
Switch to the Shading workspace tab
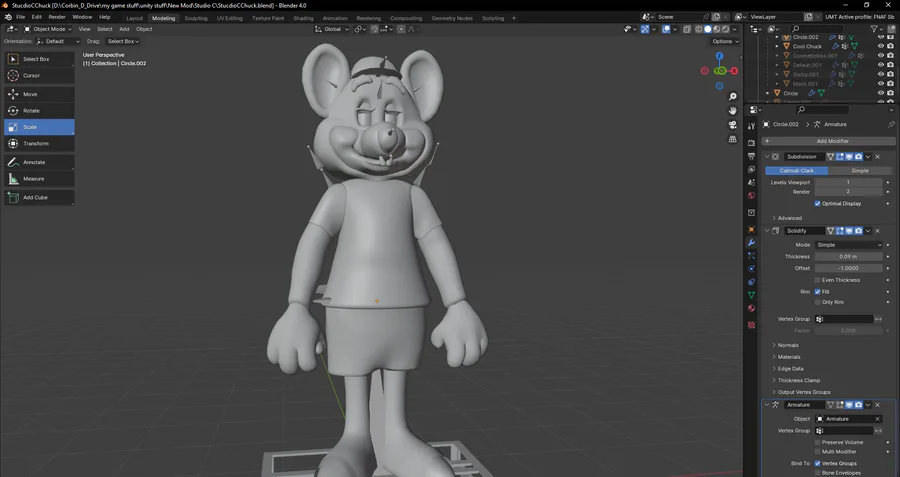click(x=303, y=18)
